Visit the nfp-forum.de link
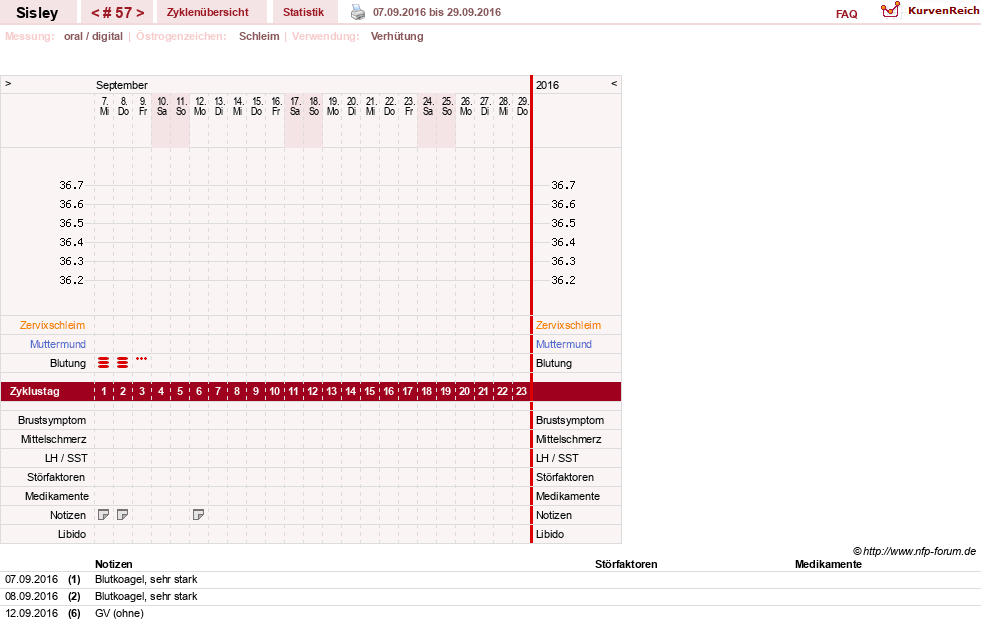Screen dimensions: 981x643 tap(919, 551)
